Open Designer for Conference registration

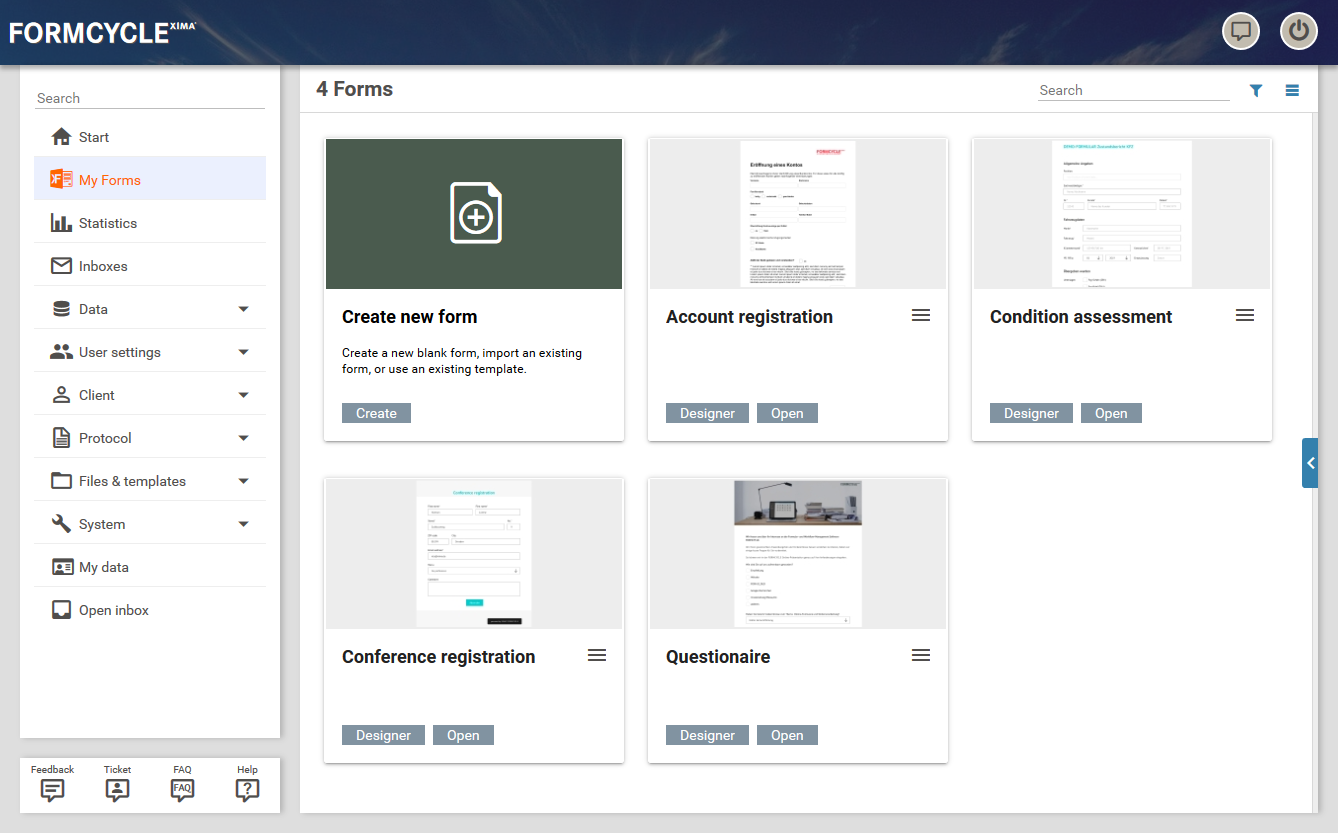pos(383,735)
